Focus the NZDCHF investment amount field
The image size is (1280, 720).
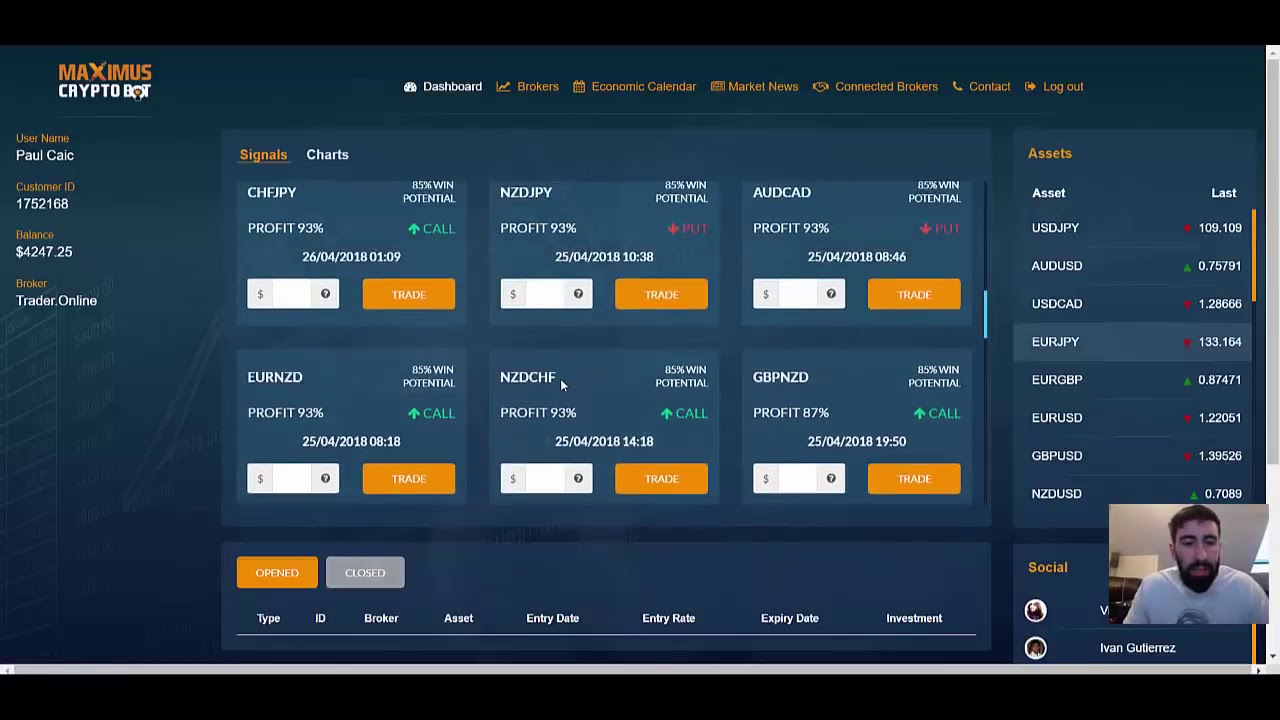point(543,479)
